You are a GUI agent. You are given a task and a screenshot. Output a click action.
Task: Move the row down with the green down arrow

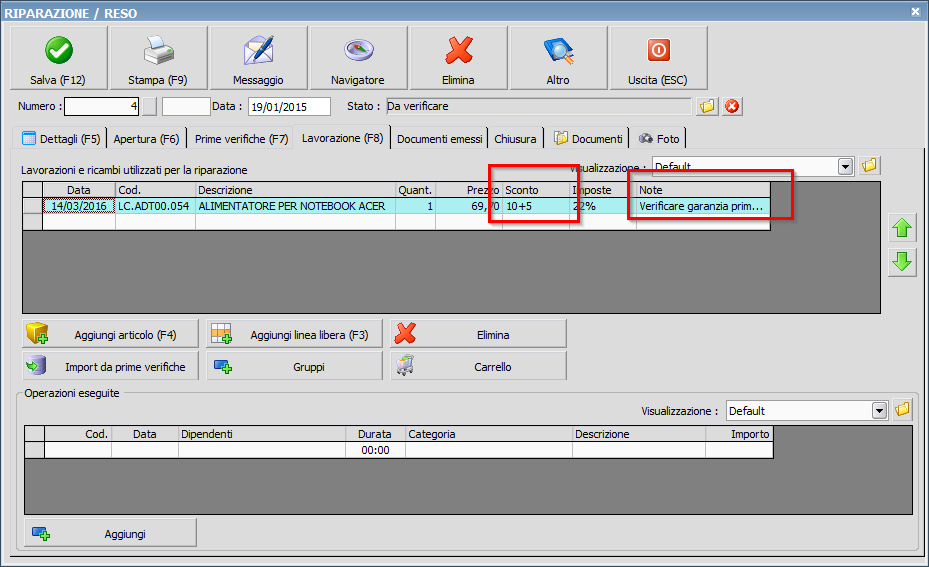point(902,262)
